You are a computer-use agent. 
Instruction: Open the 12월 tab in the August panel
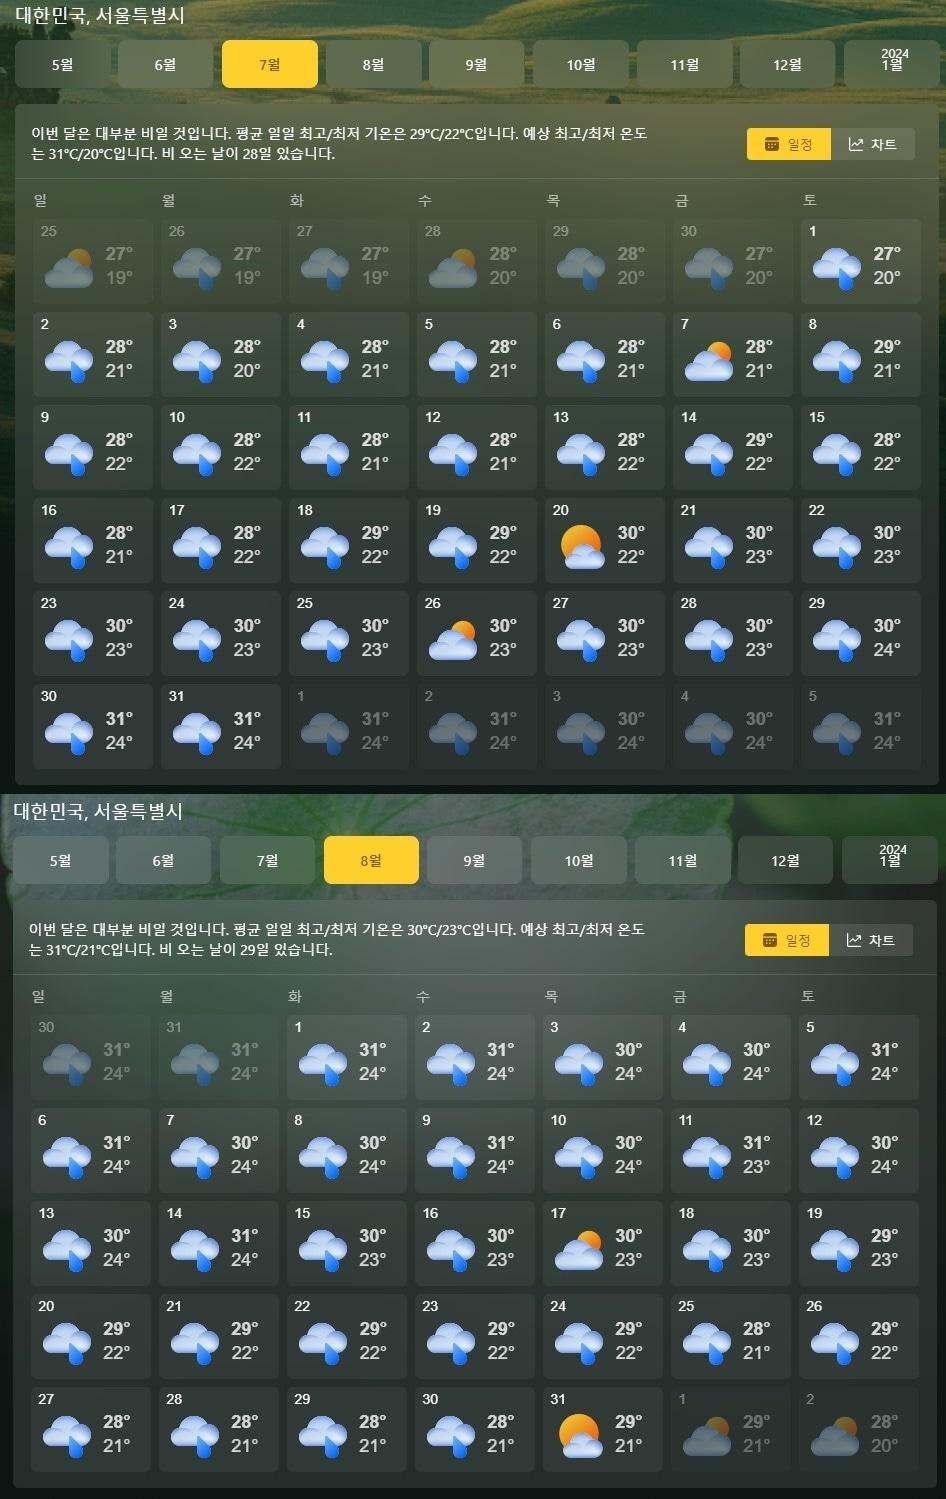pyautogui.click(x=785, y=861)
